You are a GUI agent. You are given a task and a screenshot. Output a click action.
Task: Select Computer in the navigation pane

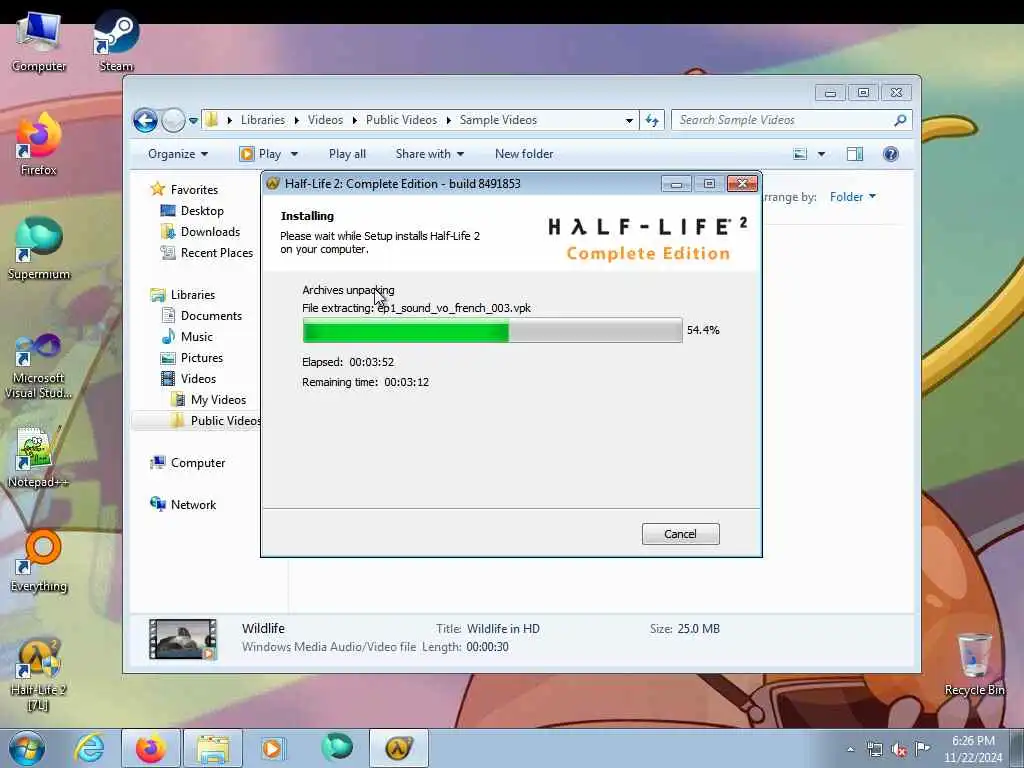pyautogui.click(x=188, y=463)
